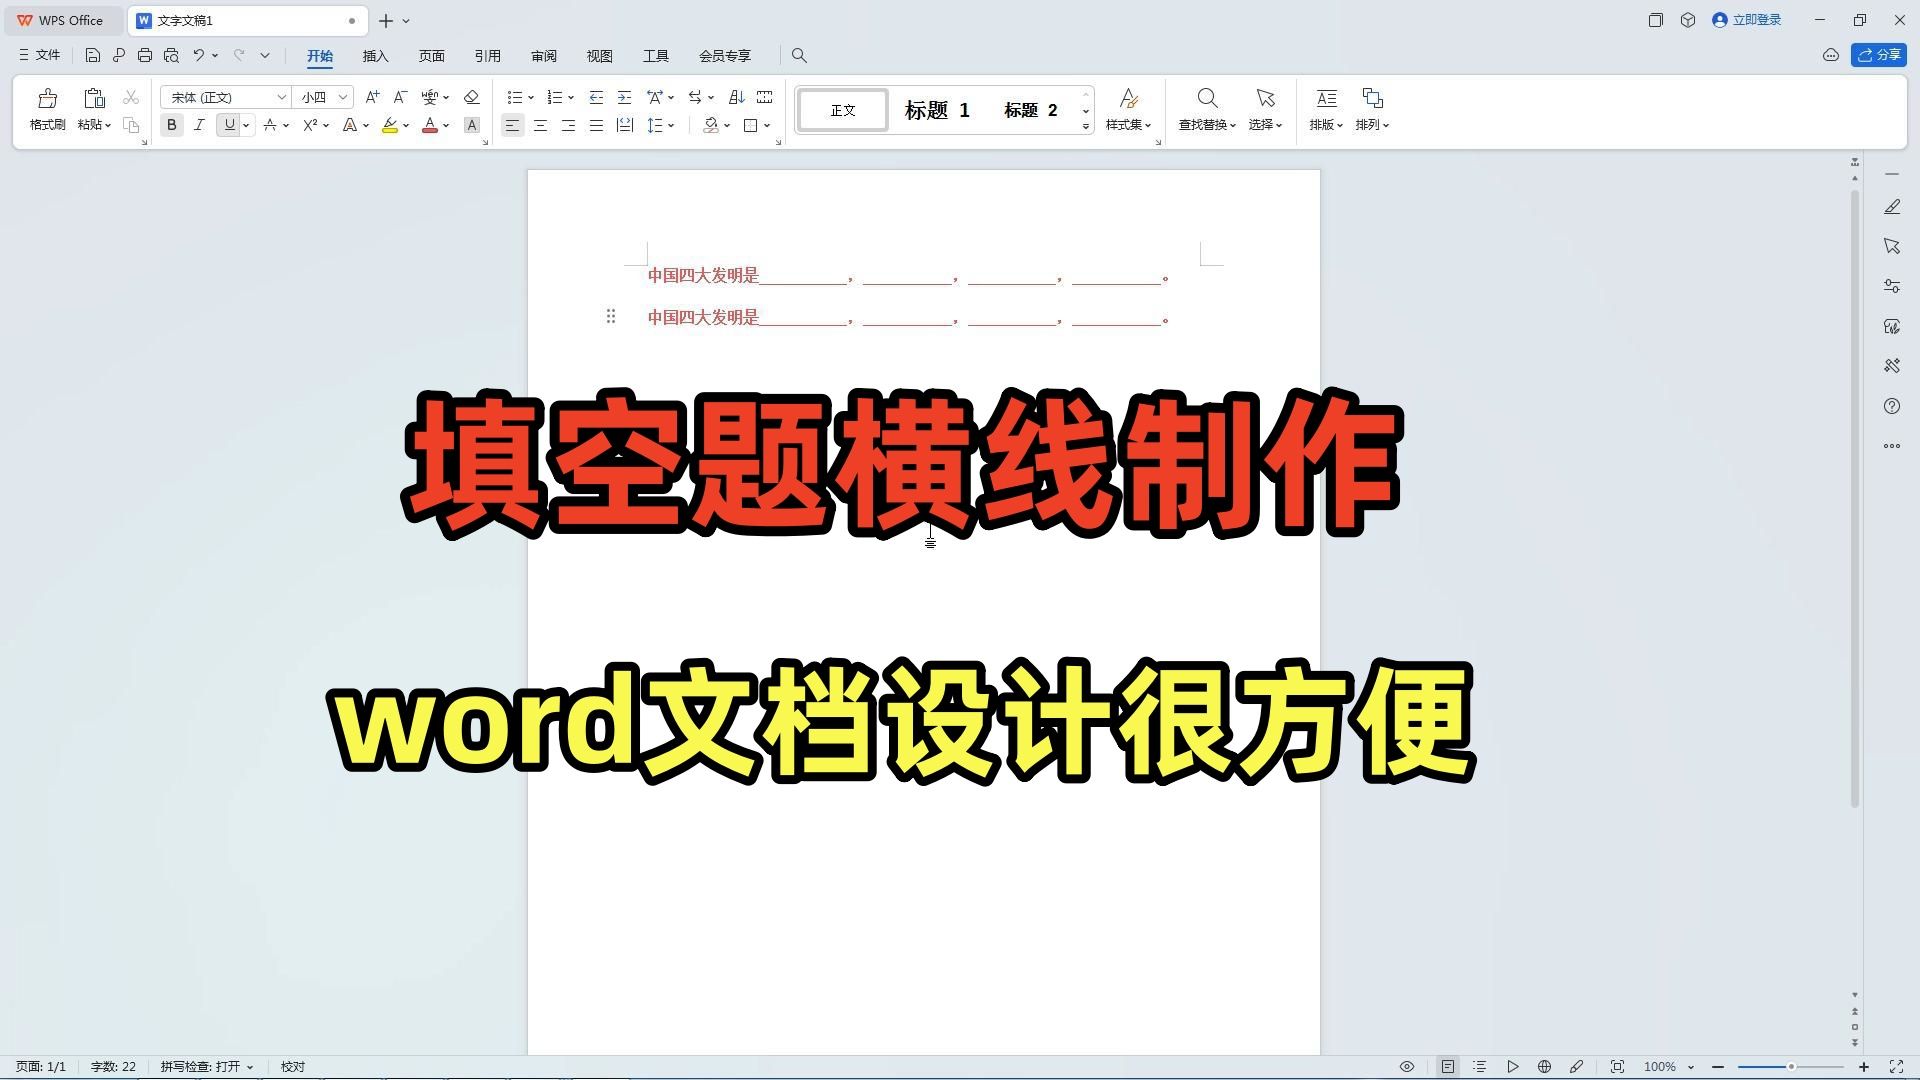This screenshot has height=1080, width=1920.
Task: Open the 视图 (View) ribbon tab
Action: coord(600,56)
